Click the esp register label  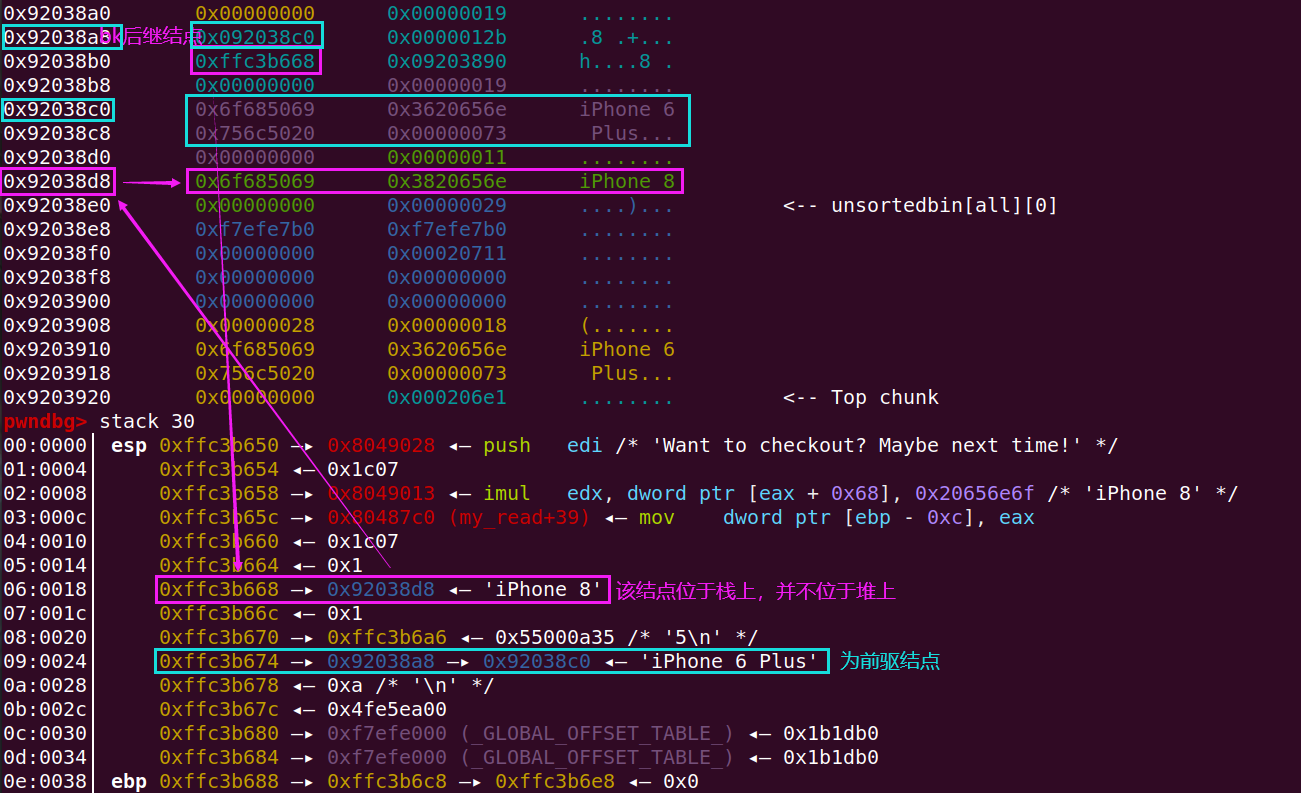(129, 446)
